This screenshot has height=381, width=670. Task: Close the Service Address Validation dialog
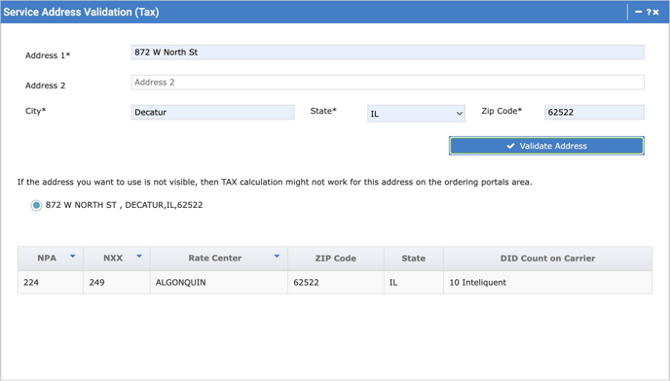(x=656, y=12)
